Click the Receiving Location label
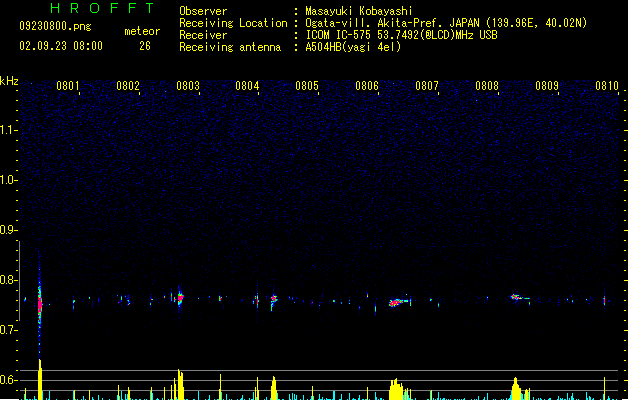This screenshot has height=400, width=629. coord(233,23)
